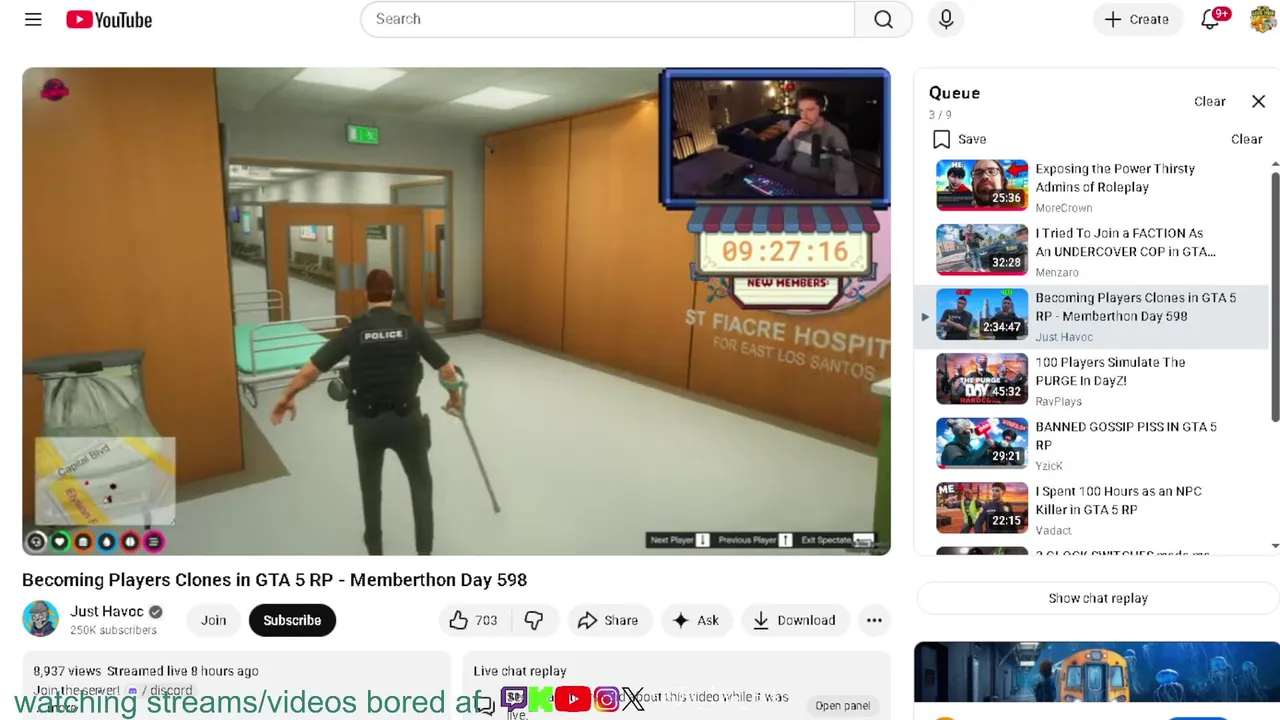Open Vadact channel name in queue
1280x720 pixels.
pyautogui.click(x=1053, y=530)
